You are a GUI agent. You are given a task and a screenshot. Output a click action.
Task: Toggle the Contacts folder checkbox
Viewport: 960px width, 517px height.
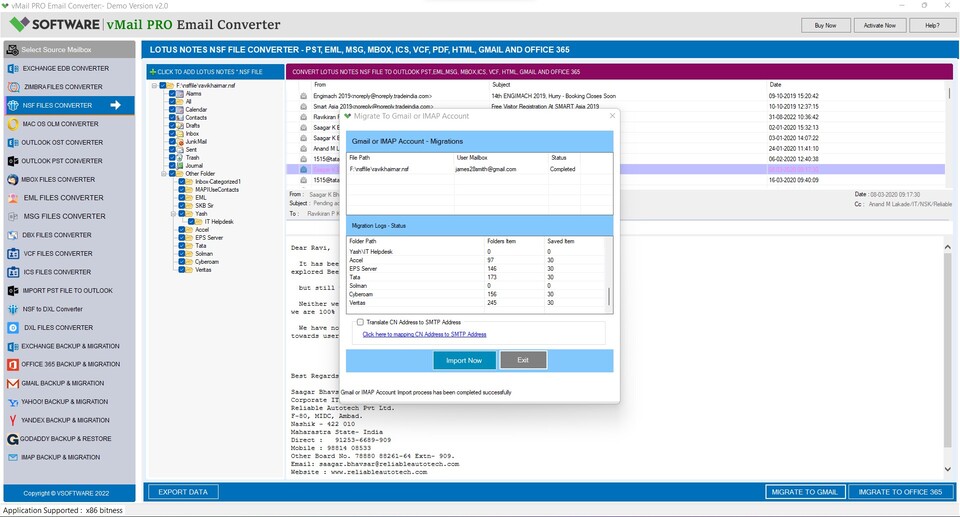pyautogui.click(x=172, y=118)
